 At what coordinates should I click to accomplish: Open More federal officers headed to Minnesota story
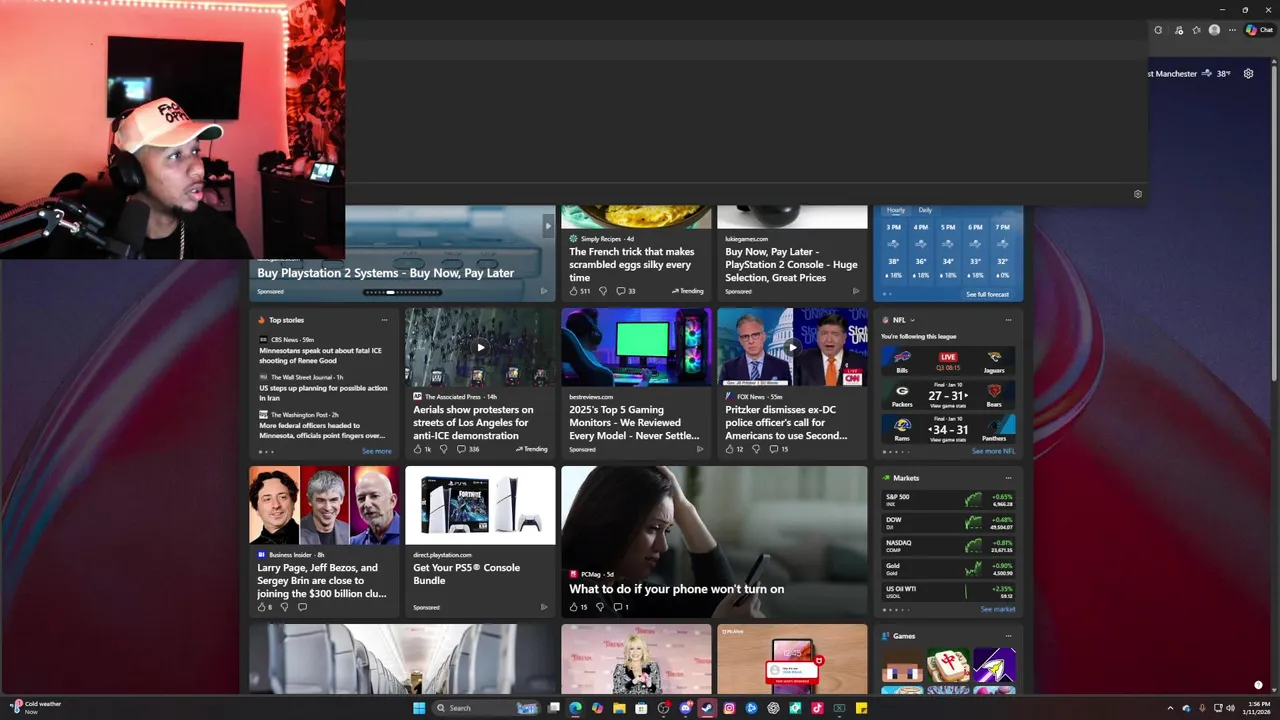point(322,430)
